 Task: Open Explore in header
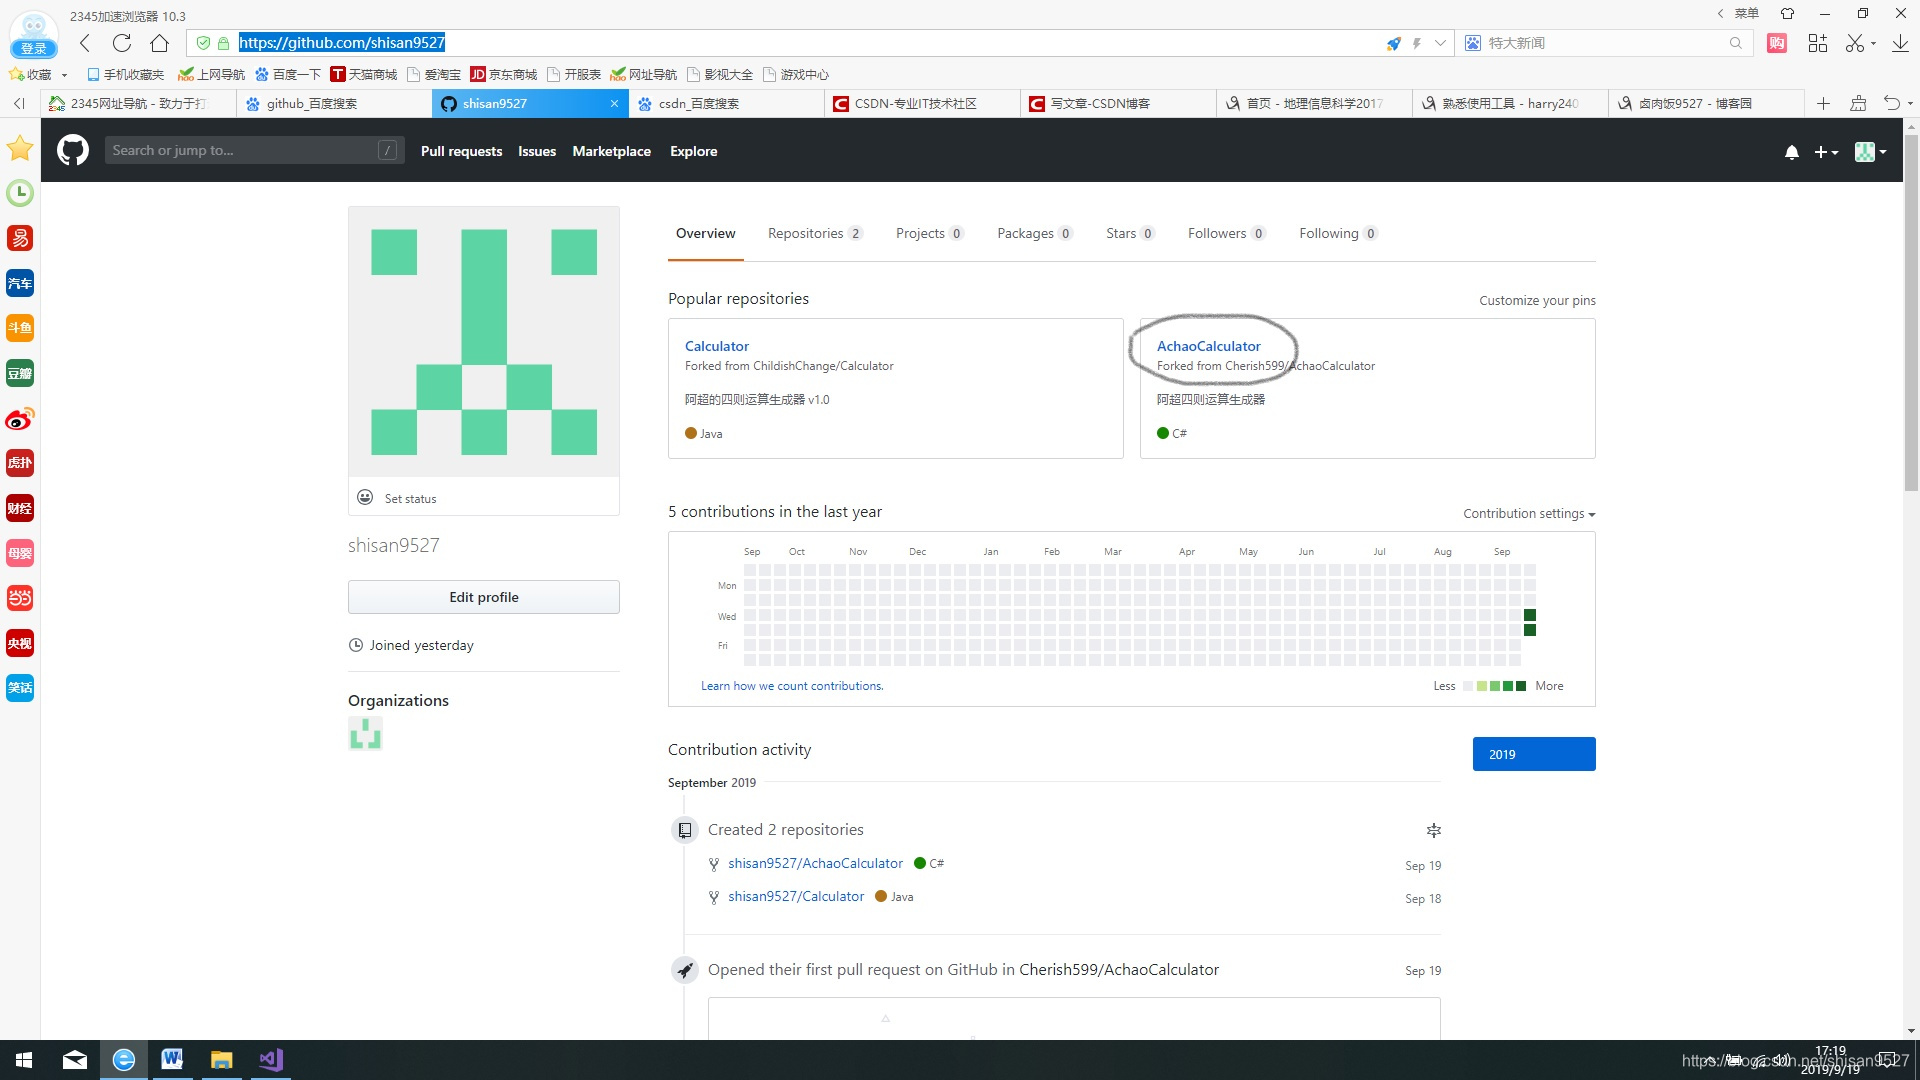(x=693, y=151)
